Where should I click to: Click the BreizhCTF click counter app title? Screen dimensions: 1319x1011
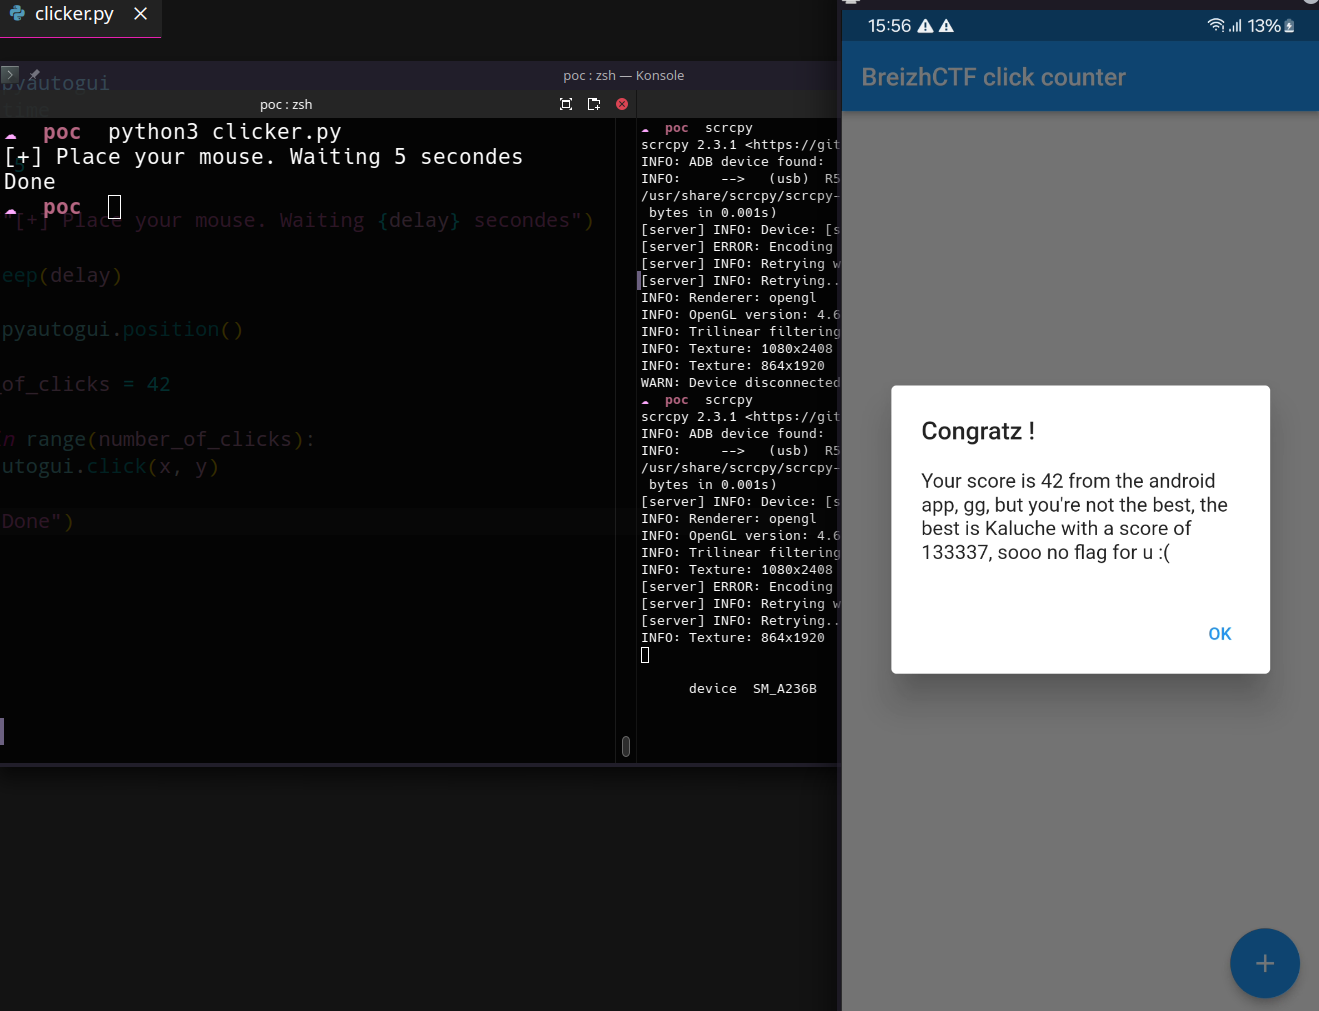(x=993, y=77)
